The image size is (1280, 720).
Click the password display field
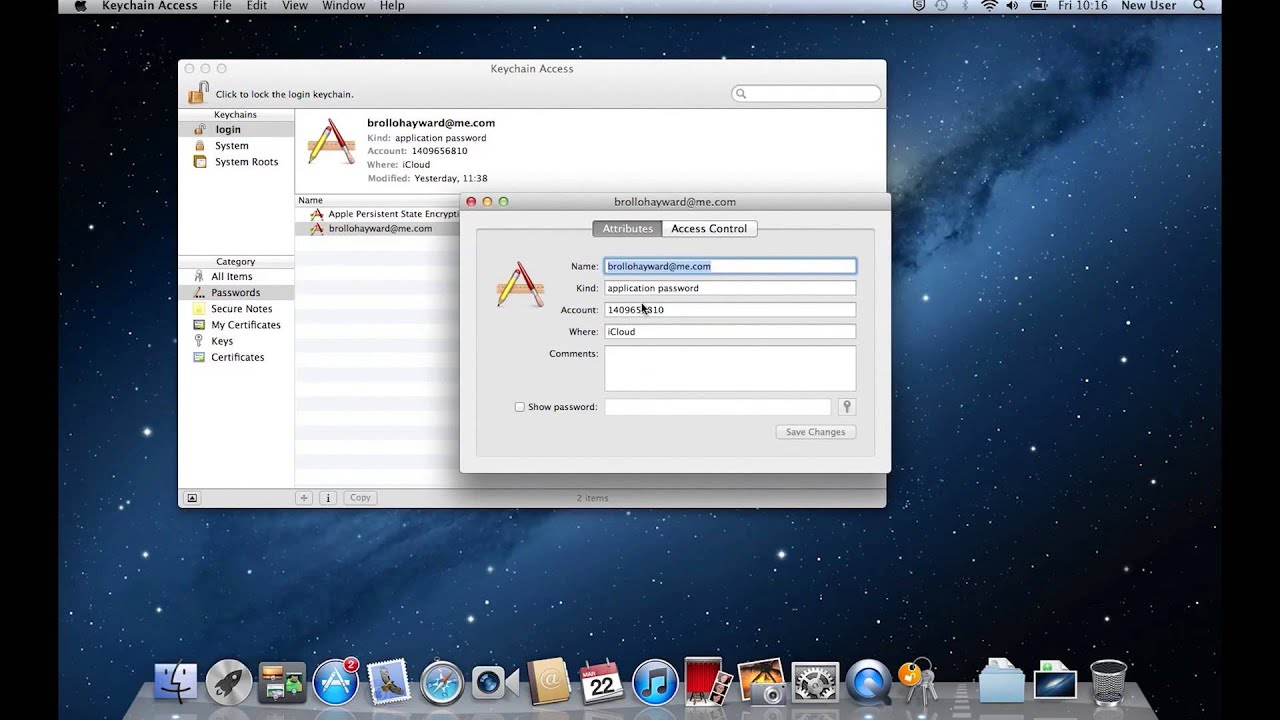tap(717, 407)
